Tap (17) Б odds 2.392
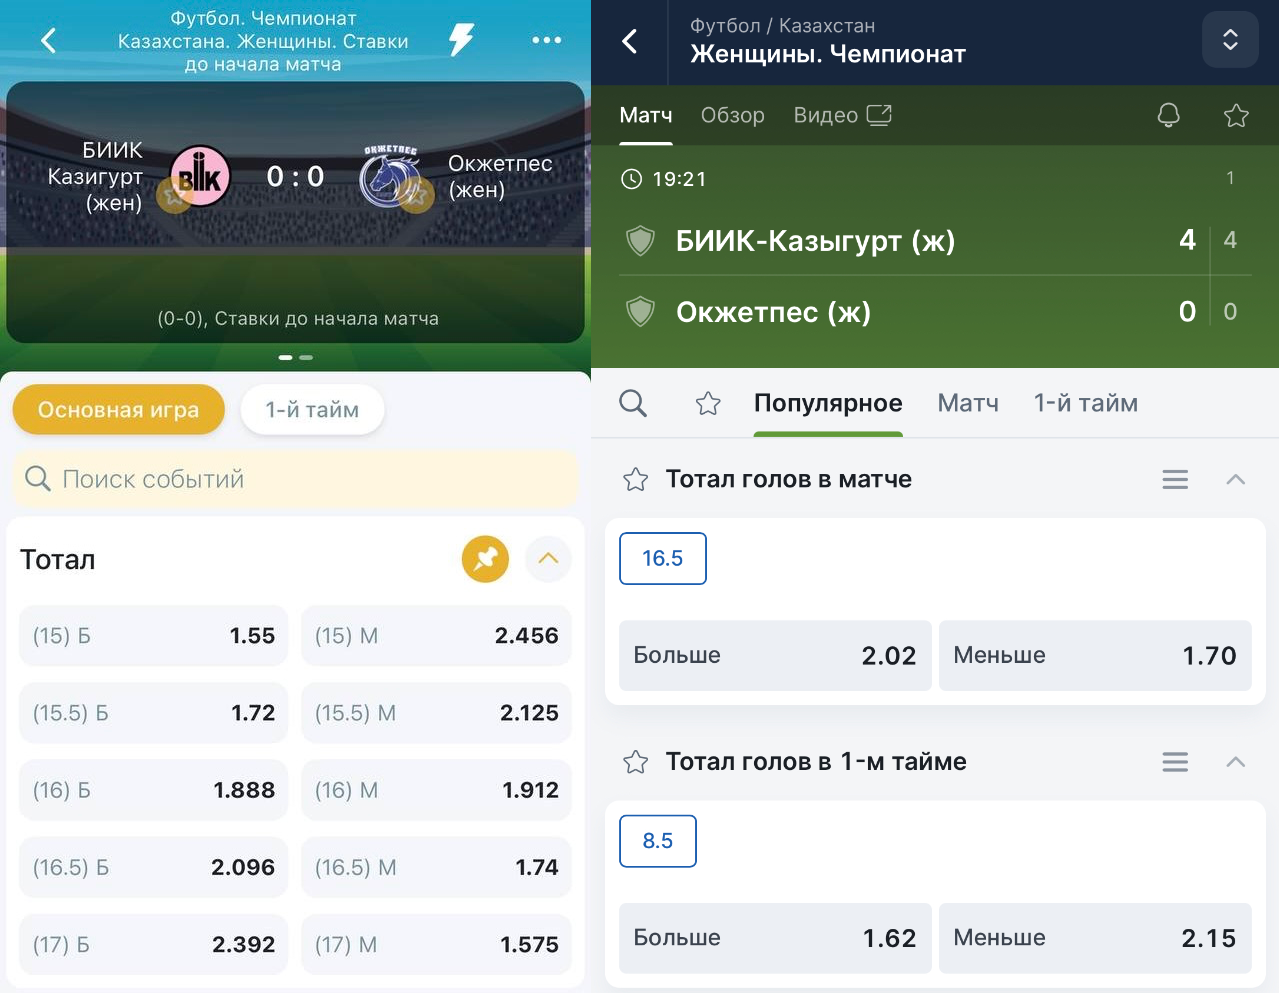The width and height of the screenshot is (1279, 993). pyautogui.click(x=153, y=944)
